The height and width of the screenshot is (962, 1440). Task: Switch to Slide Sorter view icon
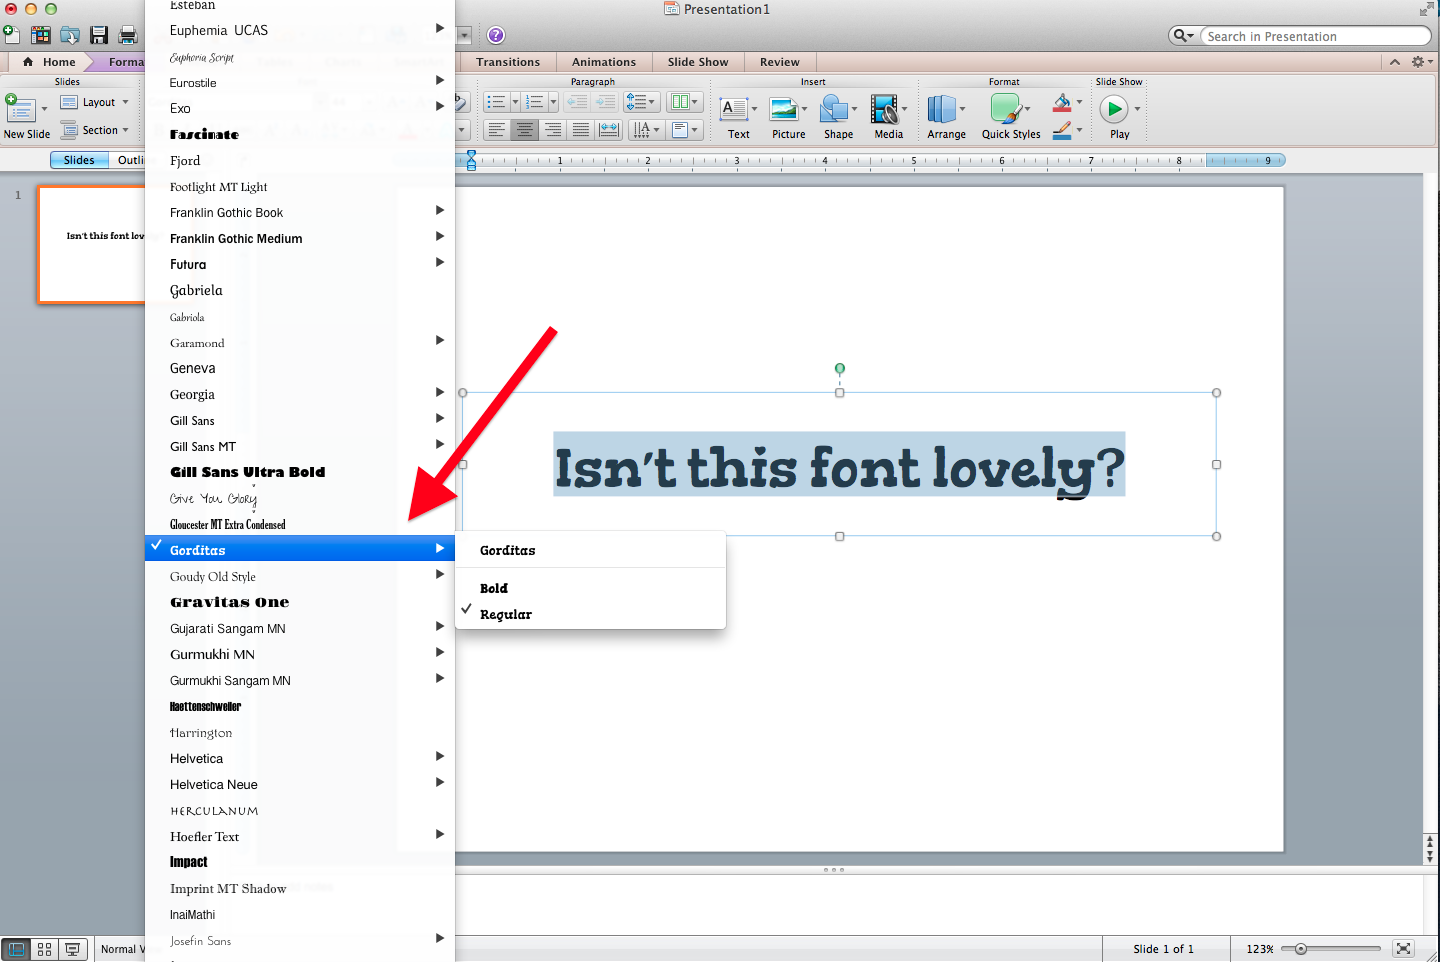[44, 948]
